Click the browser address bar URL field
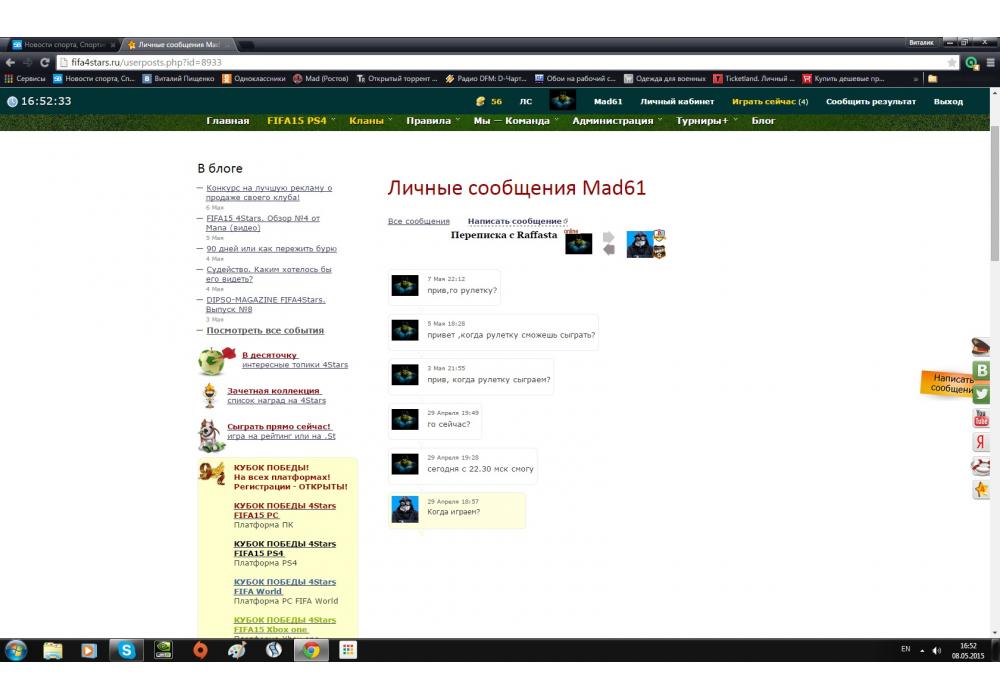This screenshot has height=700, width=1000. tap(500, 62)
